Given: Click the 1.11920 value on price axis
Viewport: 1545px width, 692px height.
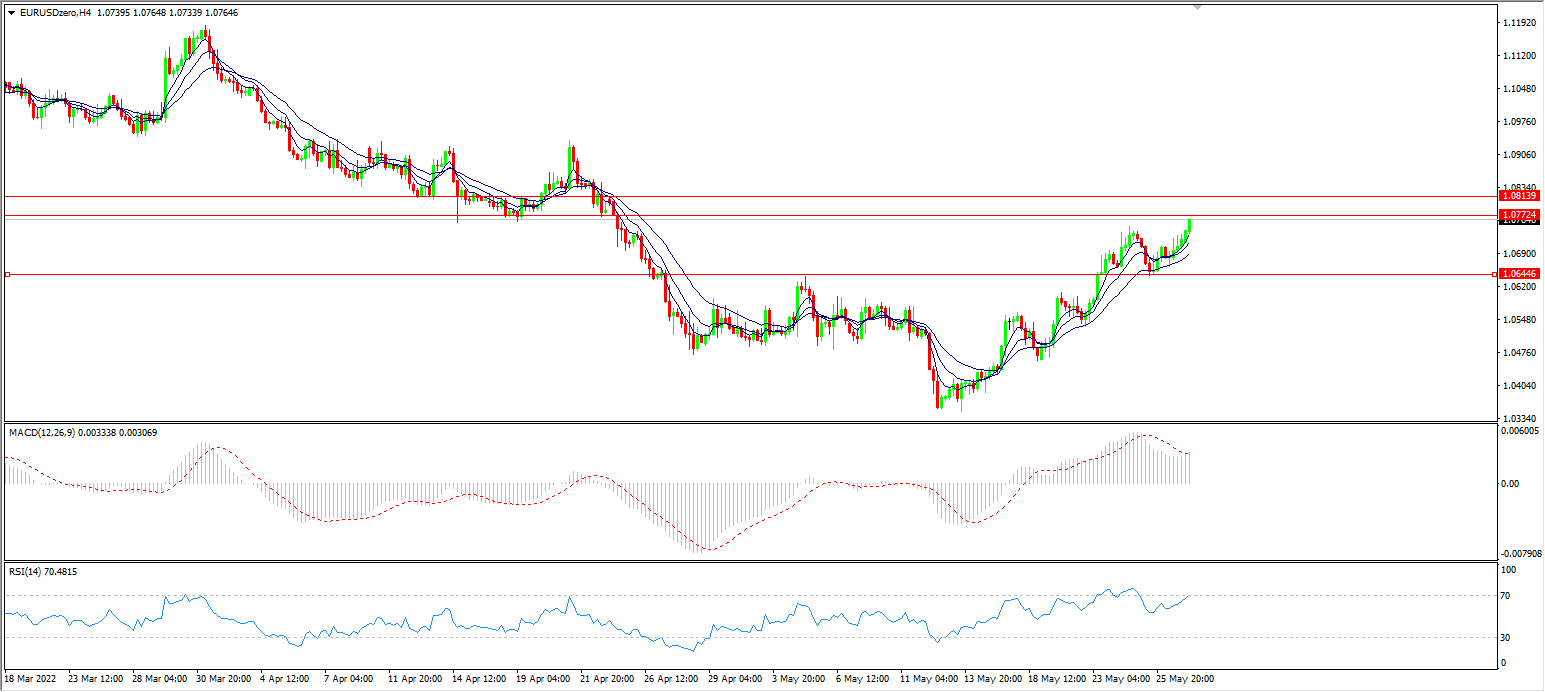Looking at the screenshot, I should 1519,22.
